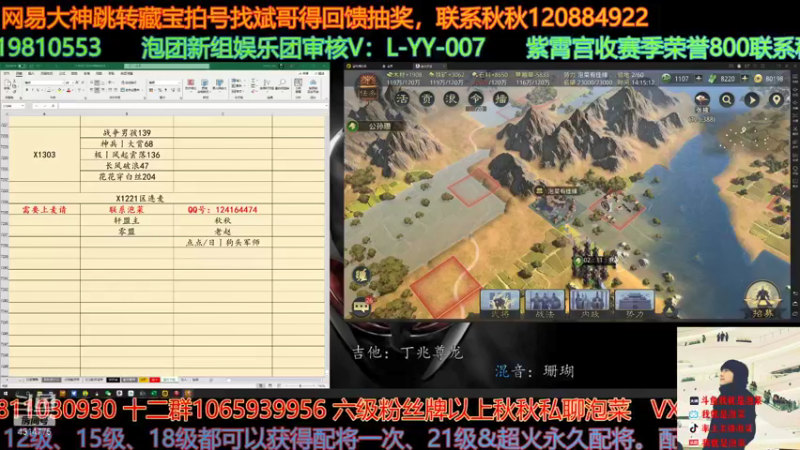This screenshot has height=450, width=800.
Task: Click the plus icon beside 8220 currency
Action: point(744,79)
